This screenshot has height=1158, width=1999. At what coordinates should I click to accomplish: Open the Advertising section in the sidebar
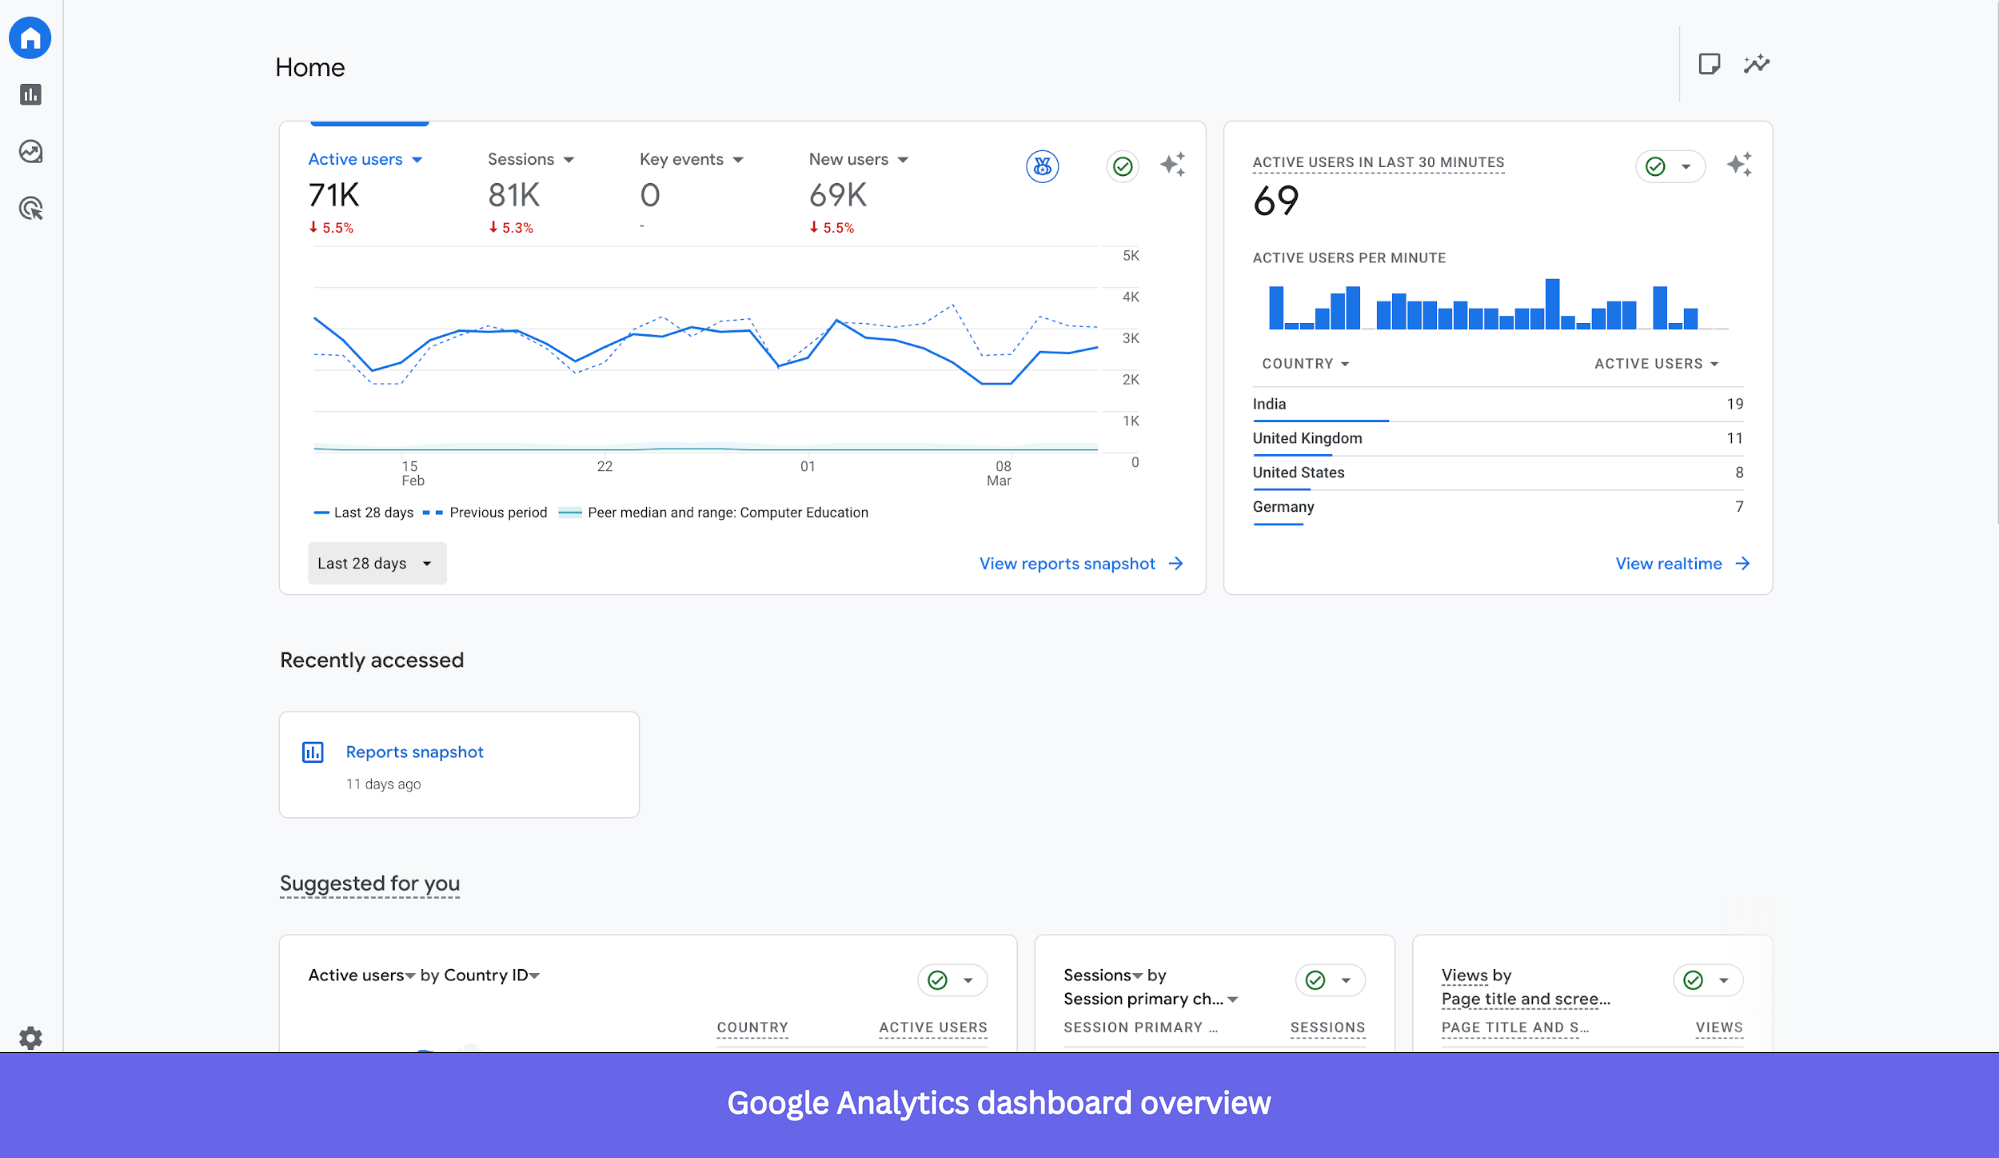point(30,209)
